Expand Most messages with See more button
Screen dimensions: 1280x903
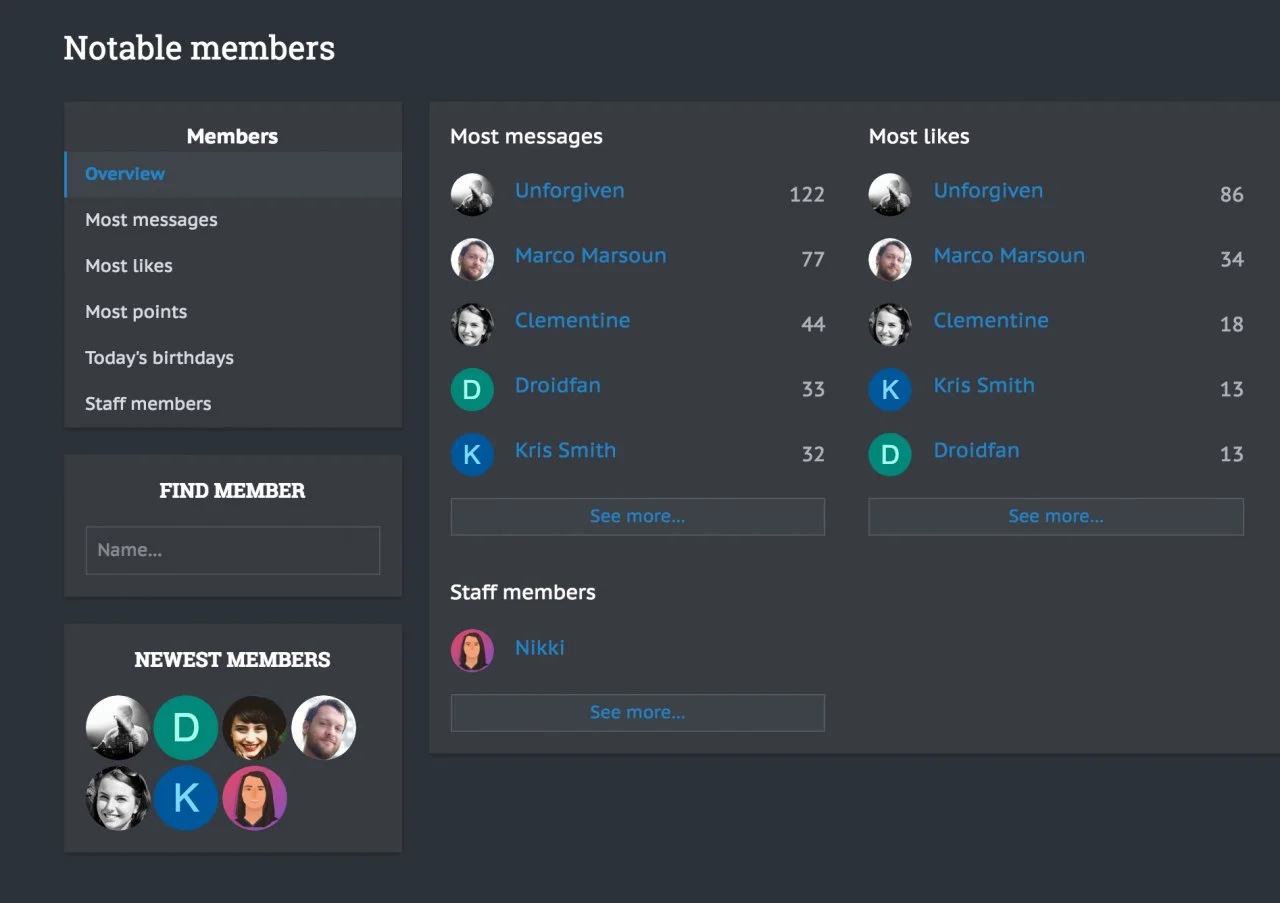(637, 517)
